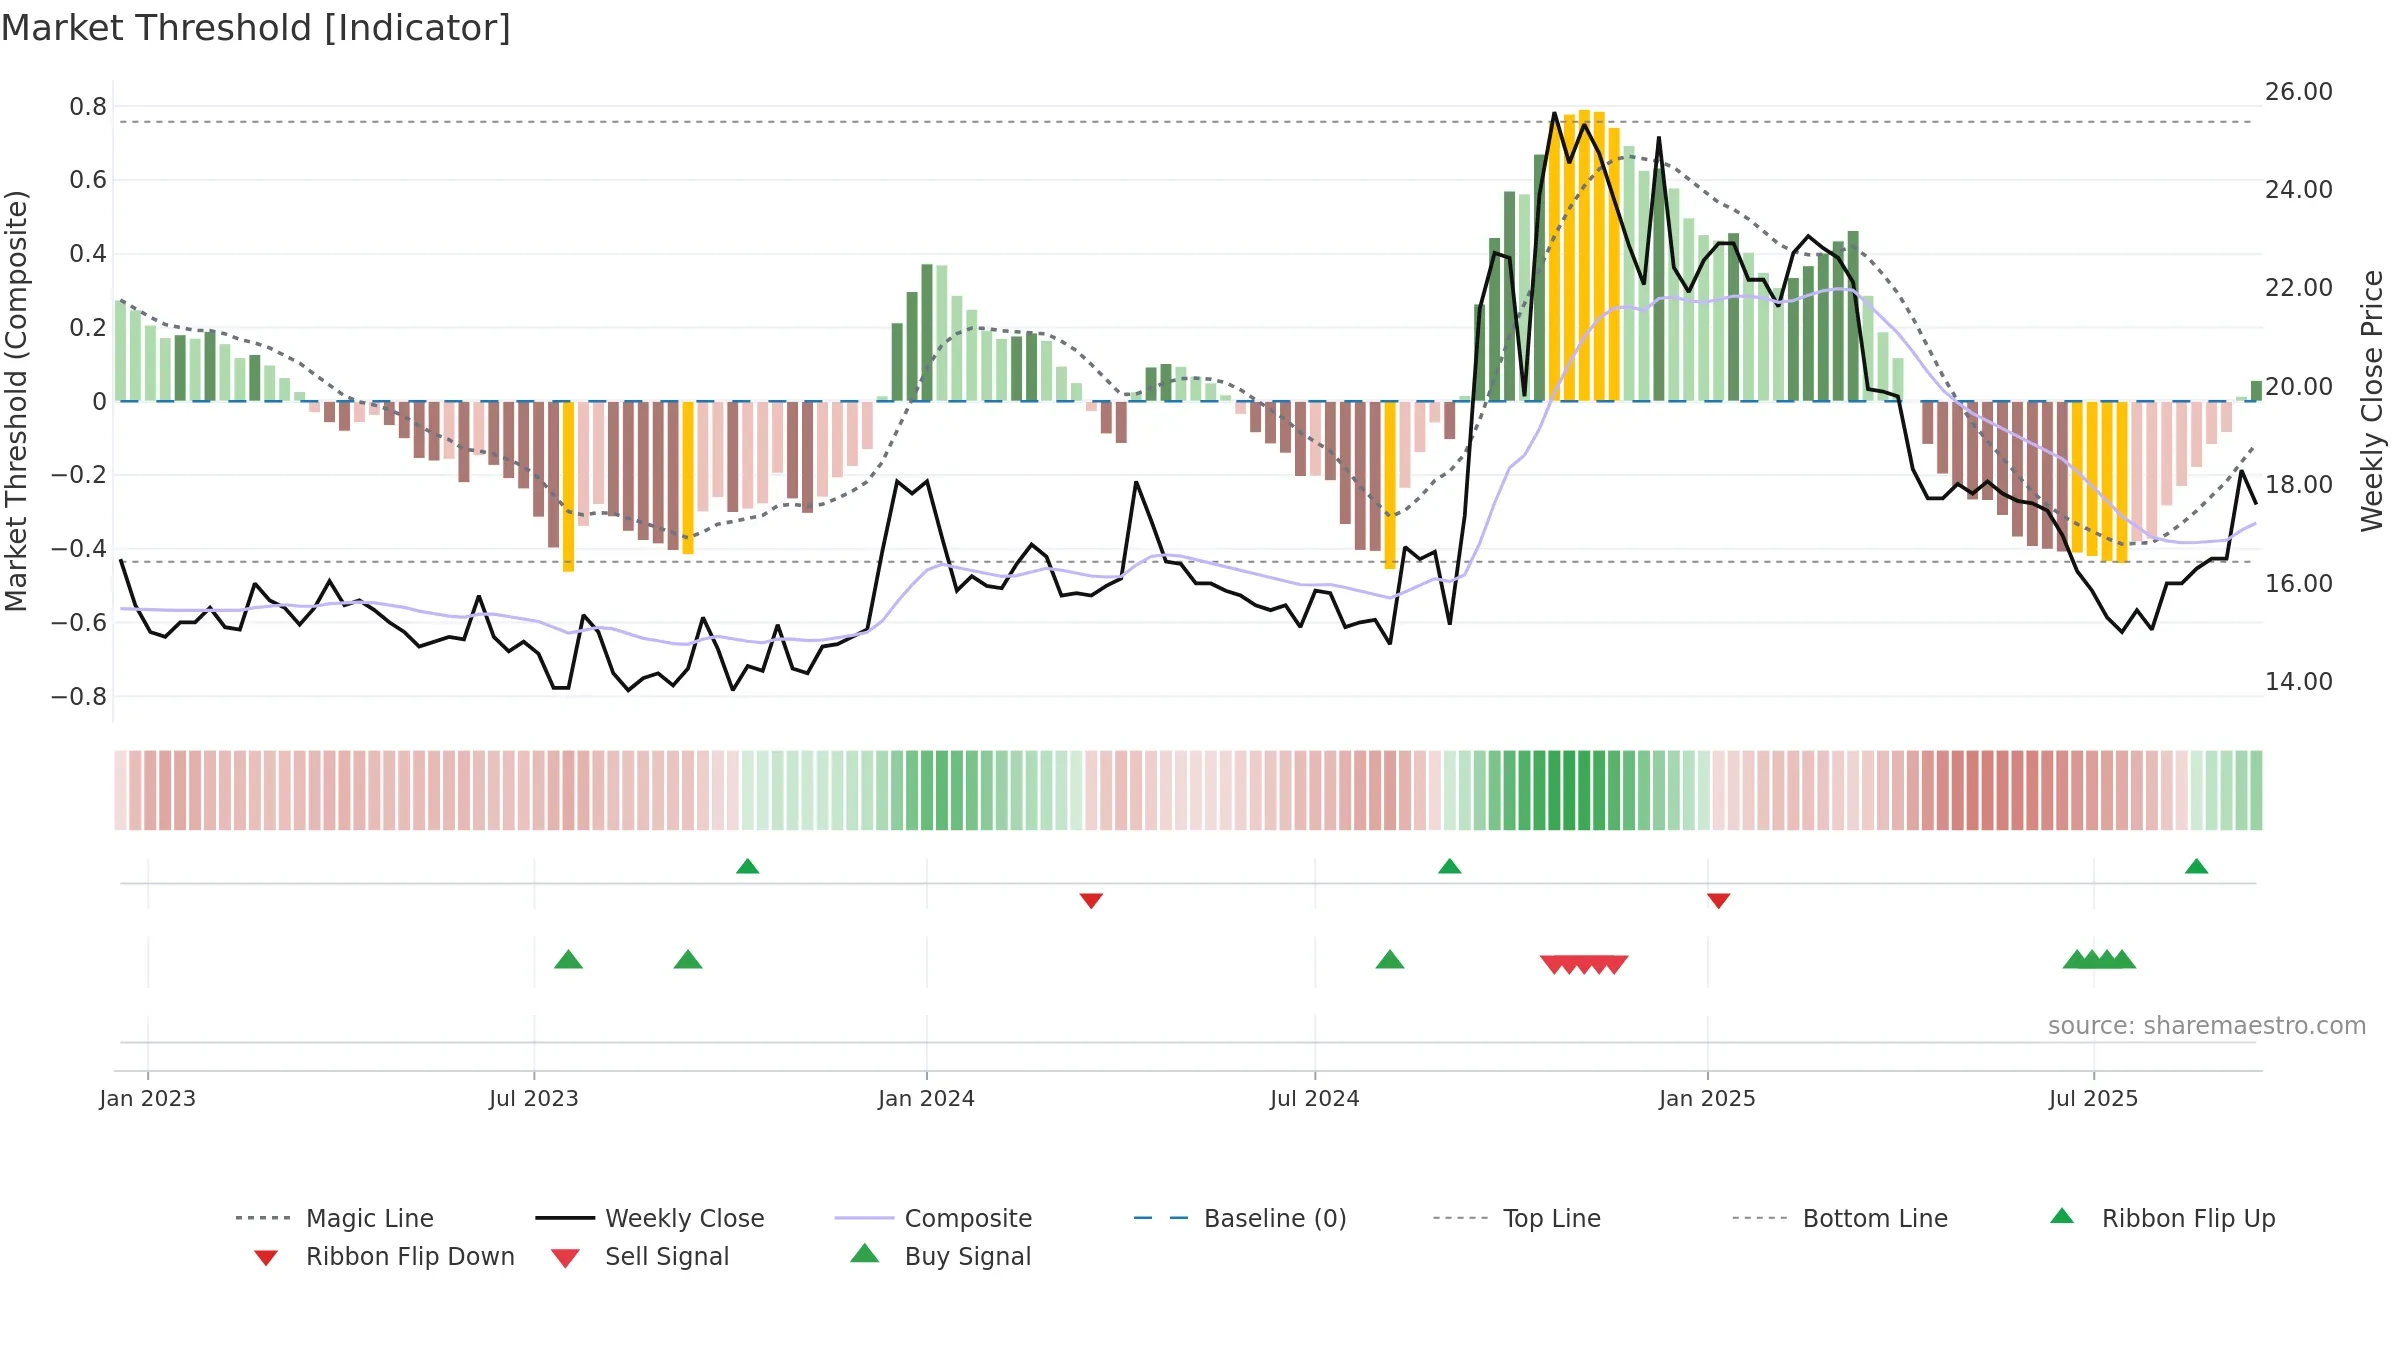2400x1350 pixels.
Task: Toggle the Buy Signal legend entry
Action: click(940, 1256)
